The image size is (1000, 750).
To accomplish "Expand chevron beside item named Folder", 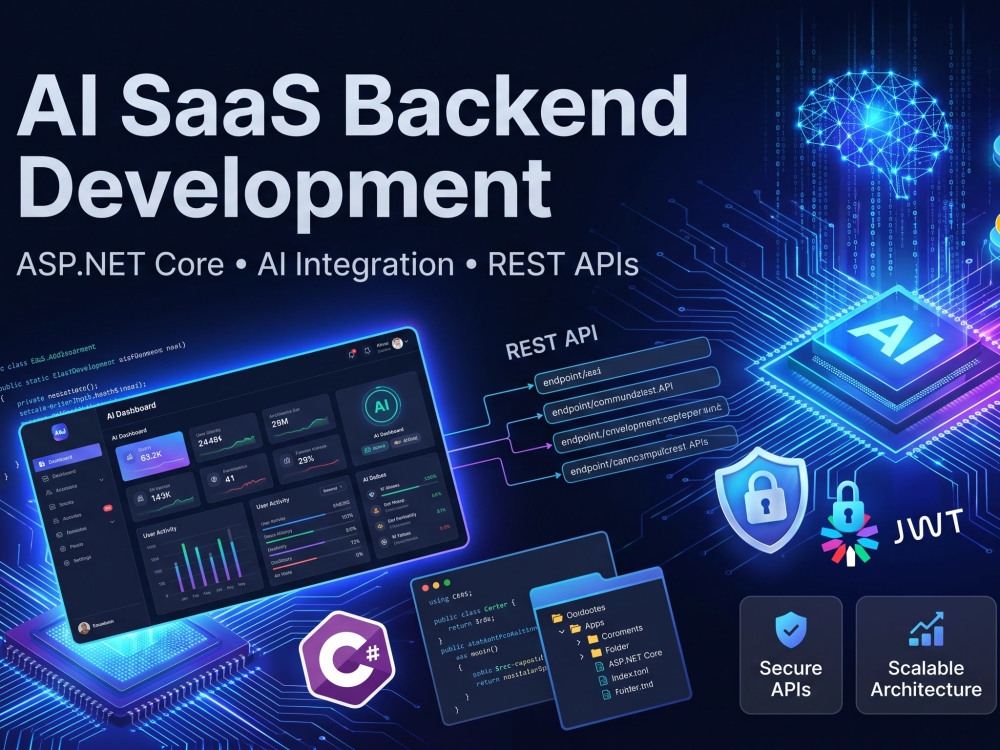I will (x=582, y=655).
